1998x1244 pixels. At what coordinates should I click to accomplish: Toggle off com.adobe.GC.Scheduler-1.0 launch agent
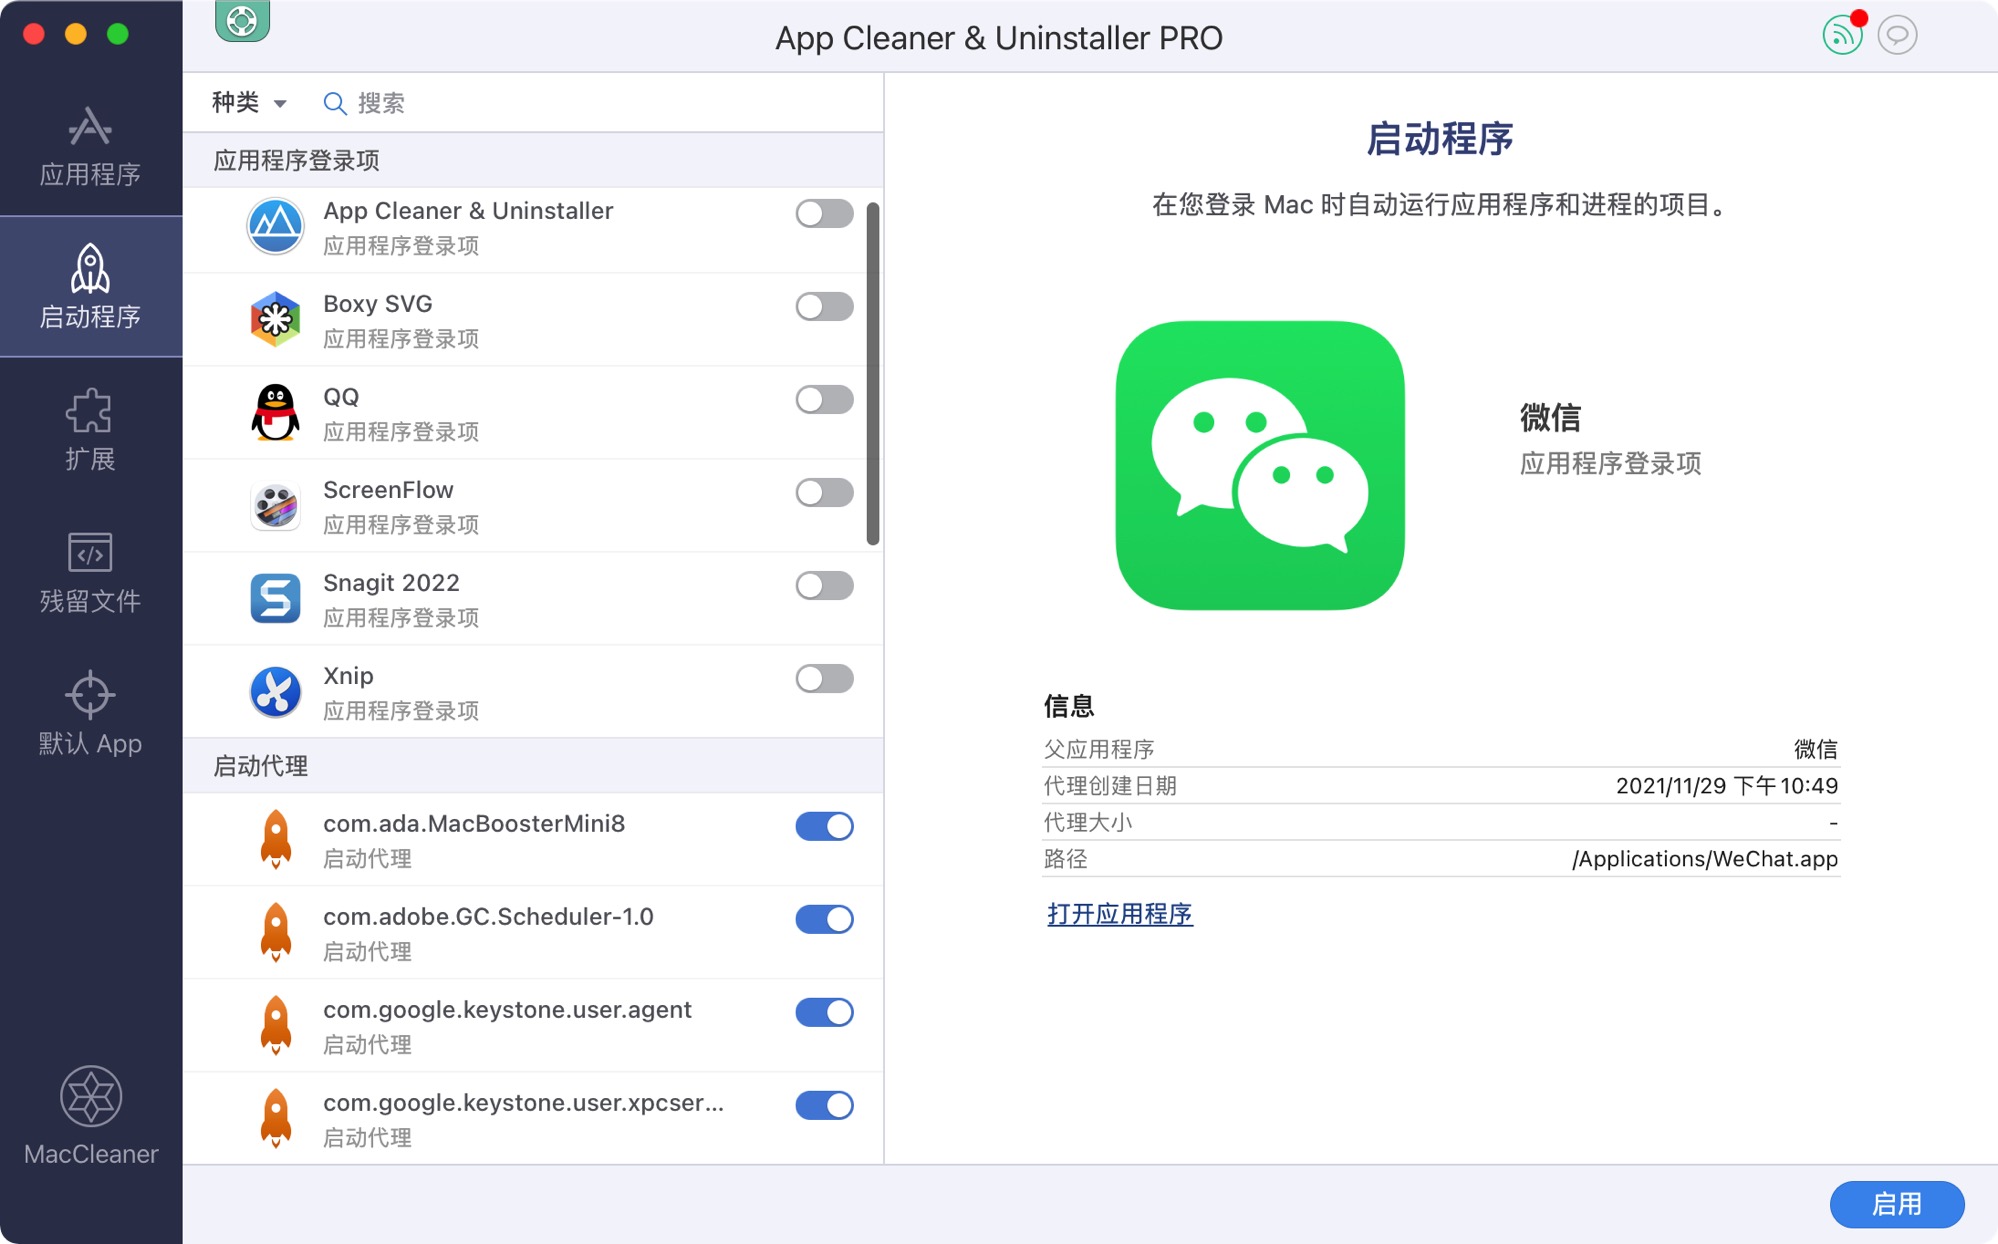(x=824, y=919)
